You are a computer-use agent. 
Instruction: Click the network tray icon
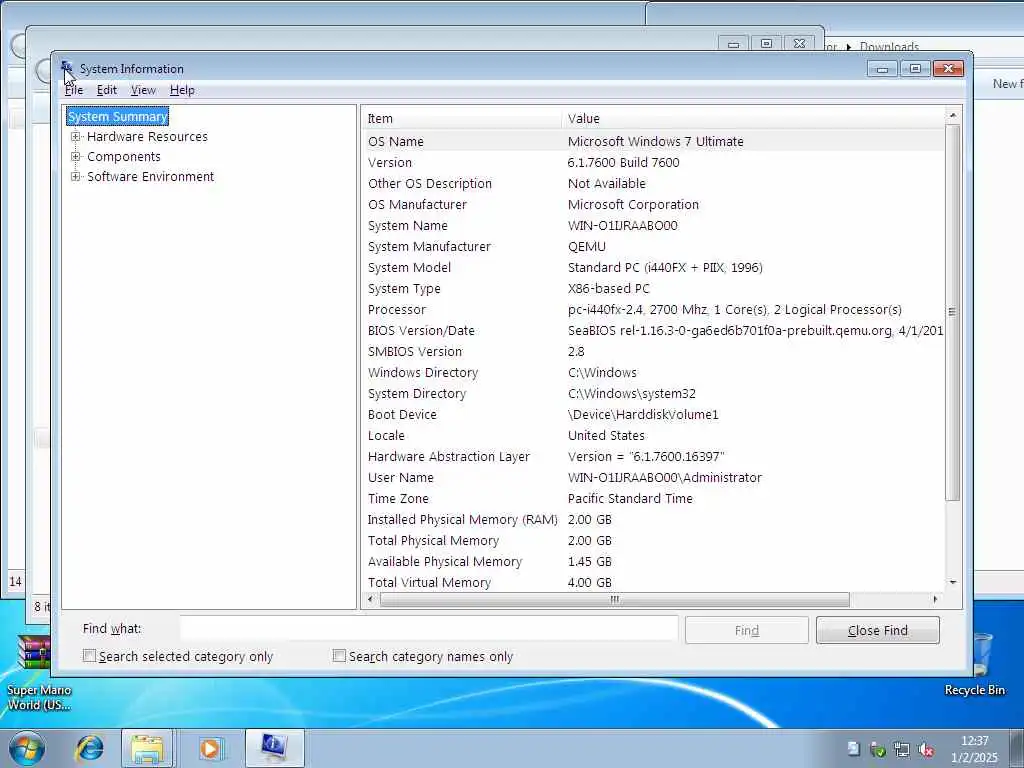[901, 750]
